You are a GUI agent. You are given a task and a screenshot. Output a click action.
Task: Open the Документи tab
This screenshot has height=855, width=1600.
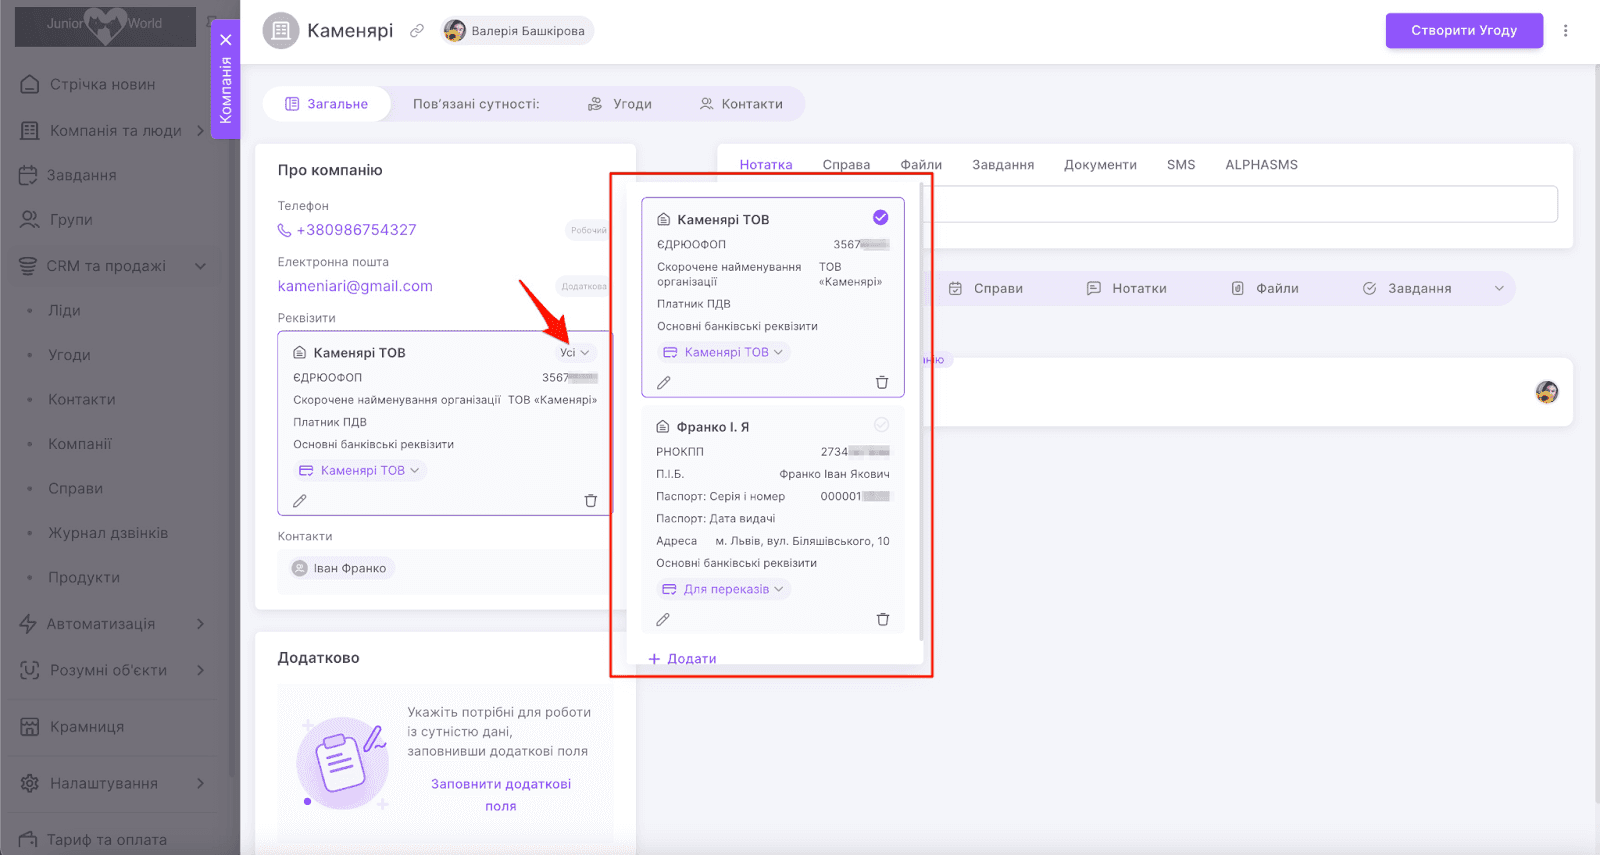pyautogui.click(x=1100, y=165)
